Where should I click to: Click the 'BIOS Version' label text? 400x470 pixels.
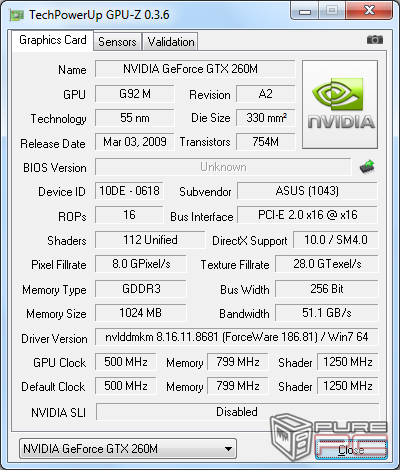pos(55,168)
